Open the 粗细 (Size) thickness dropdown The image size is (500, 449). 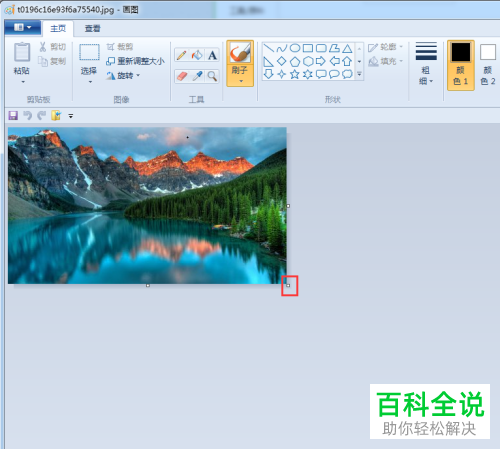tap(426, 63)
